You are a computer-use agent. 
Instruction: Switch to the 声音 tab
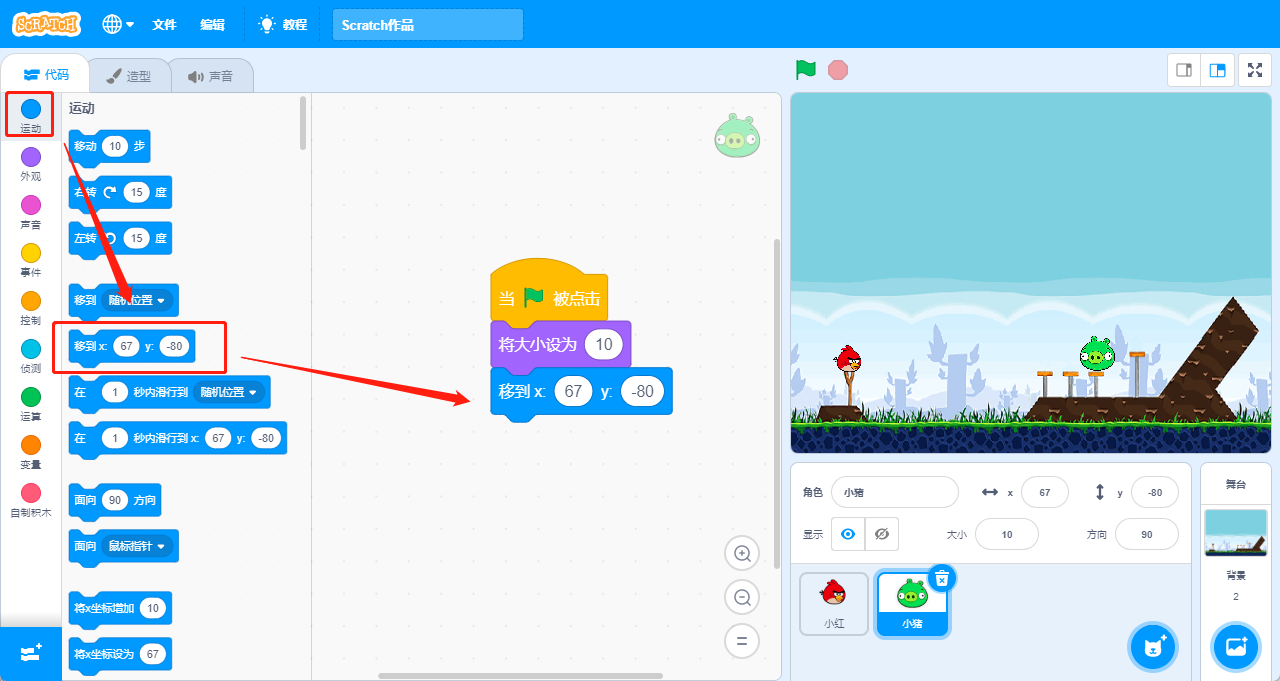click(x=210, y=76)
